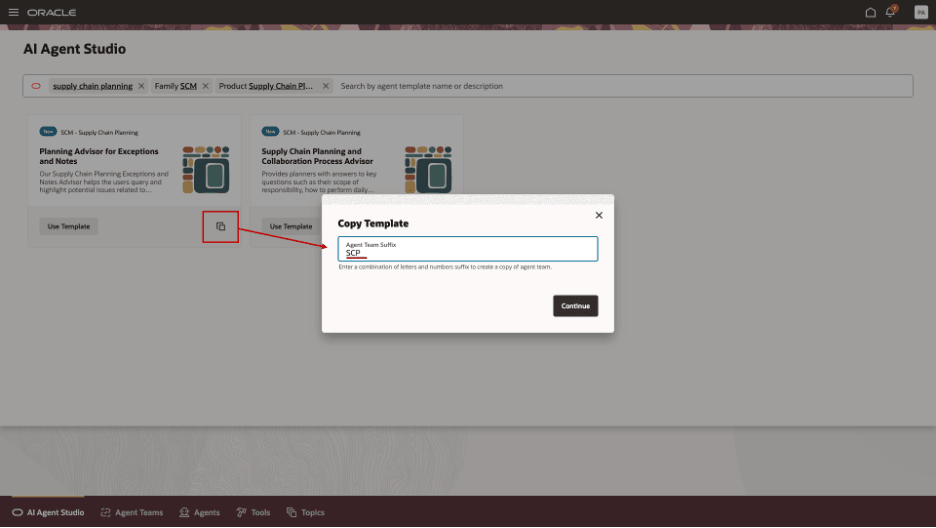Click the Oracle logo
Screen dimensions: 936x528
click(x=51, y=13)
